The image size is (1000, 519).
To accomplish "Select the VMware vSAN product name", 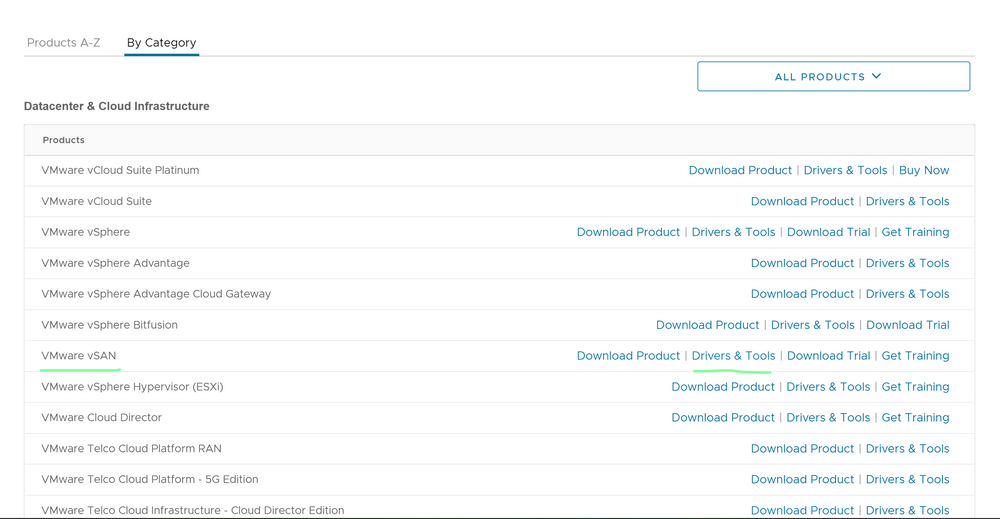I will click(78, 356).
